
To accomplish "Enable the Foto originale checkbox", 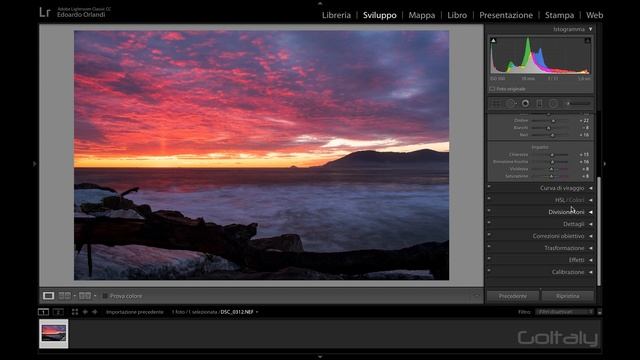I will pyautogui.click(x=492, y=89).
